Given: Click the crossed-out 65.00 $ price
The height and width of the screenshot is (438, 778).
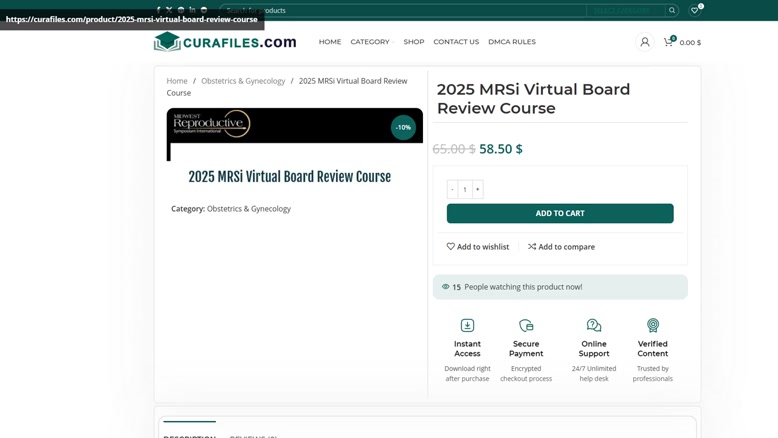Looking at the screenshot, I should (x=454, y=149).
